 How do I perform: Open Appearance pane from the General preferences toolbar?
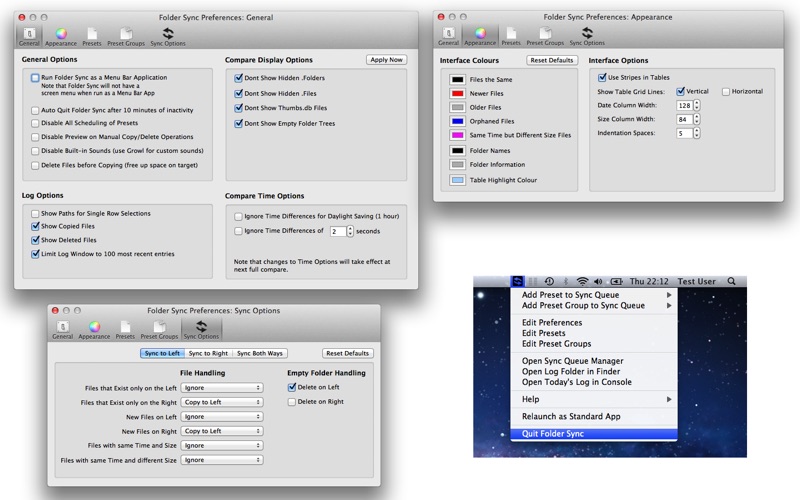61,36
